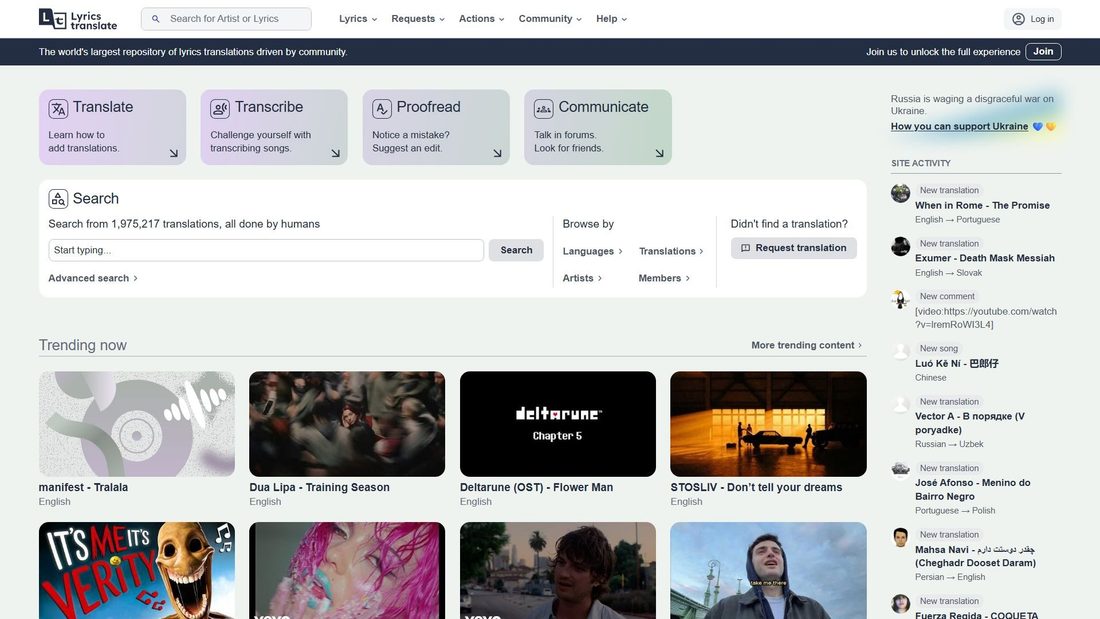Image resolution: width=1100 pixels, height=619 pixels.
Task: Click the Transcribe card icon
Action: point(220,109)
